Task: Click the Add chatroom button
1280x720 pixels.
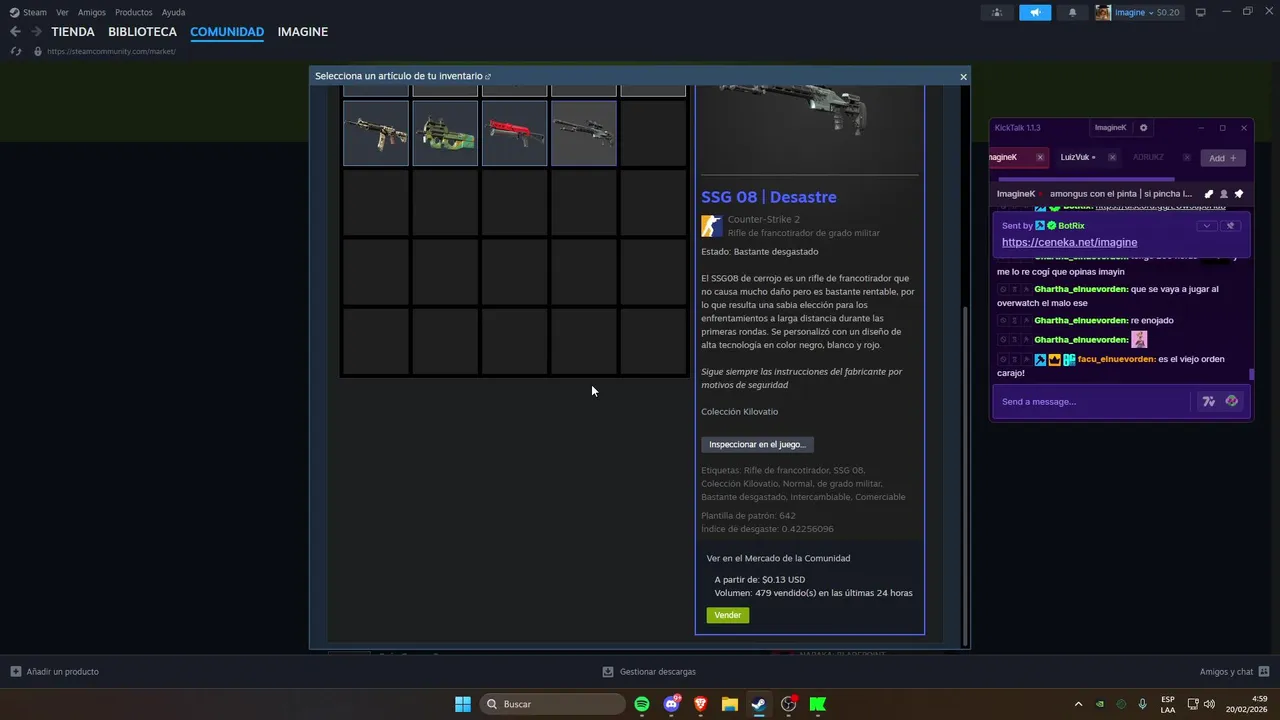Action: [x=1222, y=158]
